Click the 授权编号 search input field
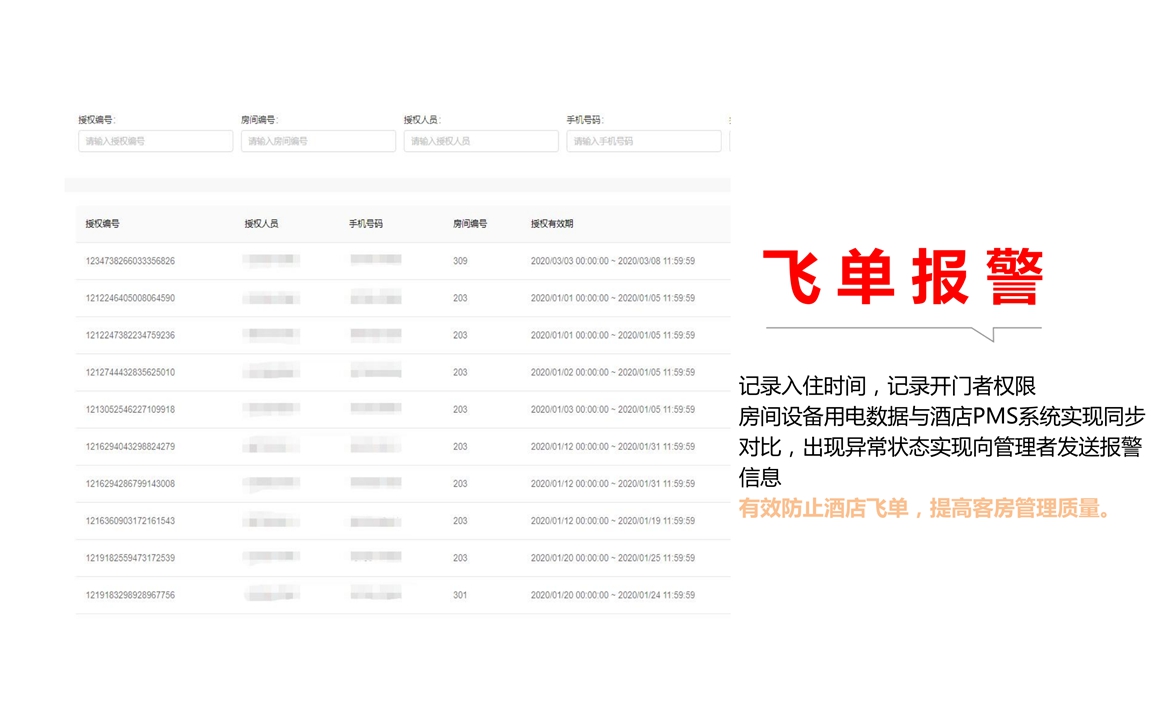The width and height of the screenshot is (1170, 702). click(155, 142)
